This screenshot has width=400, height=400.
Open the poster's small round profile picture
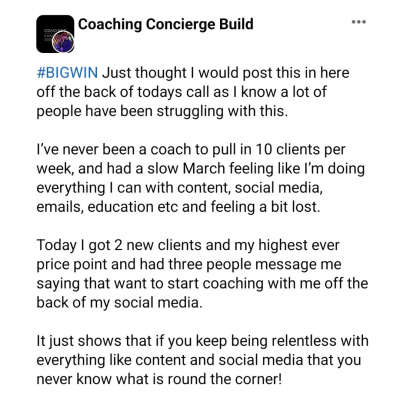click(x=63, y=42)
